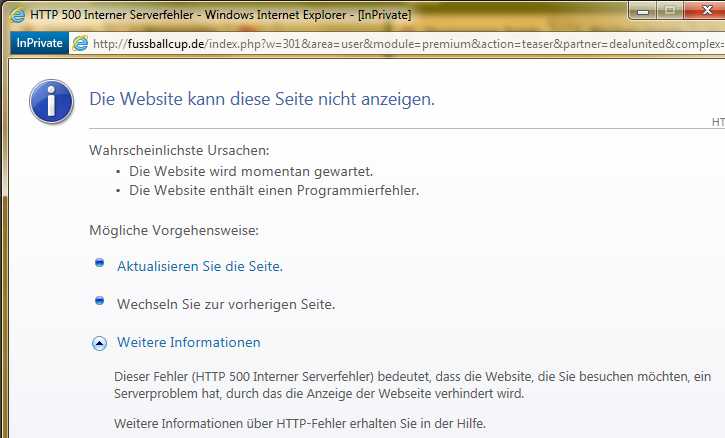725x438 pixels.
Task: Click the 'Dieser Fehler (HTTP 500...)' explanation paragraph
Action: pos(410,384)
